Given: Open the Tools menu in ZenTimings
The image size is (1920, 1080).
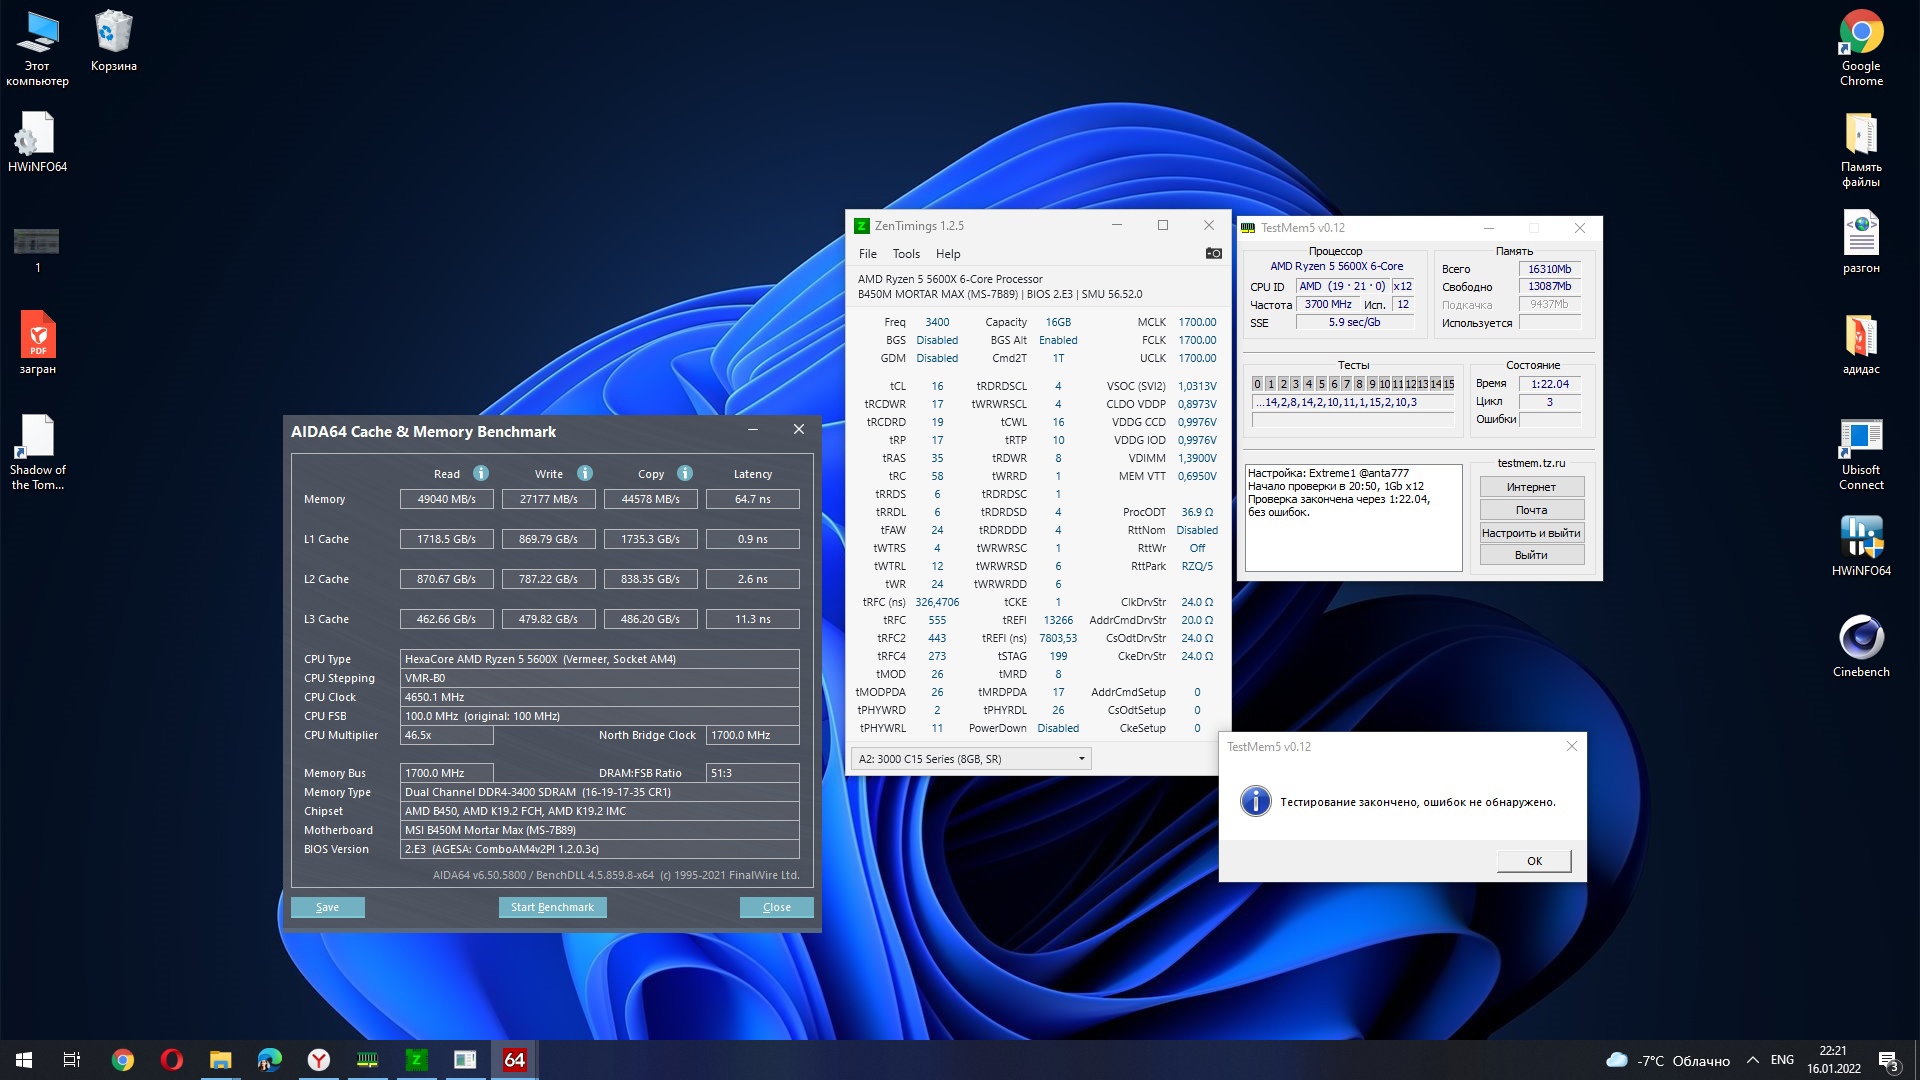Looking at the screenshot, I should click(x=905, y=254).
